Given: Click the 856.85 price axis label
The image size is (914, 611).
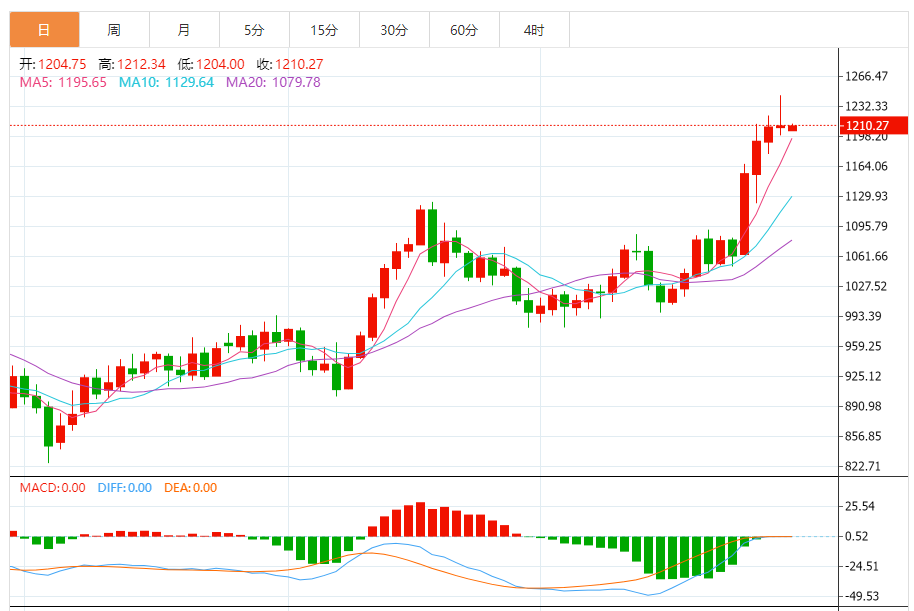Looking at the screenshot, I should point(863,436).
